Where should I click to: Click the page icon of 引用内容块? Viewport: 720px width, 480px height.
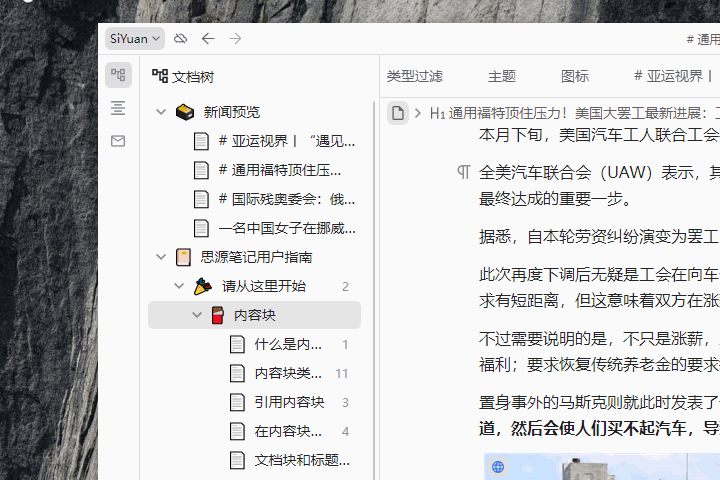(237, 402)
